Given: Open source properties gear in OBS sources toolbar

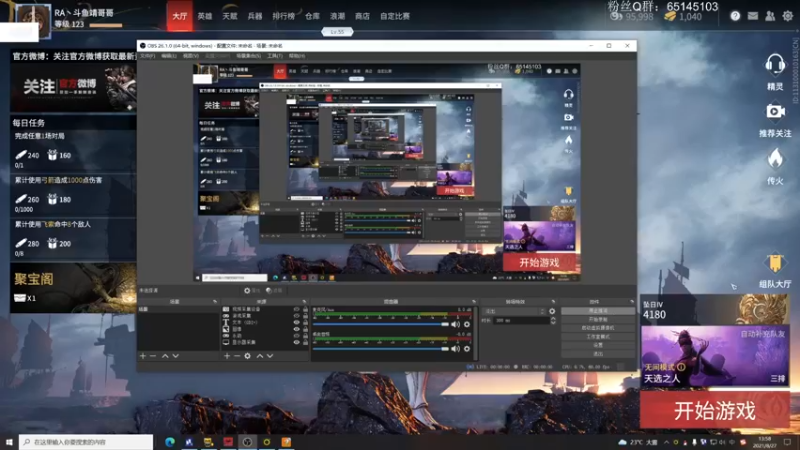Looking at the screenshot, I should point(247,356).
